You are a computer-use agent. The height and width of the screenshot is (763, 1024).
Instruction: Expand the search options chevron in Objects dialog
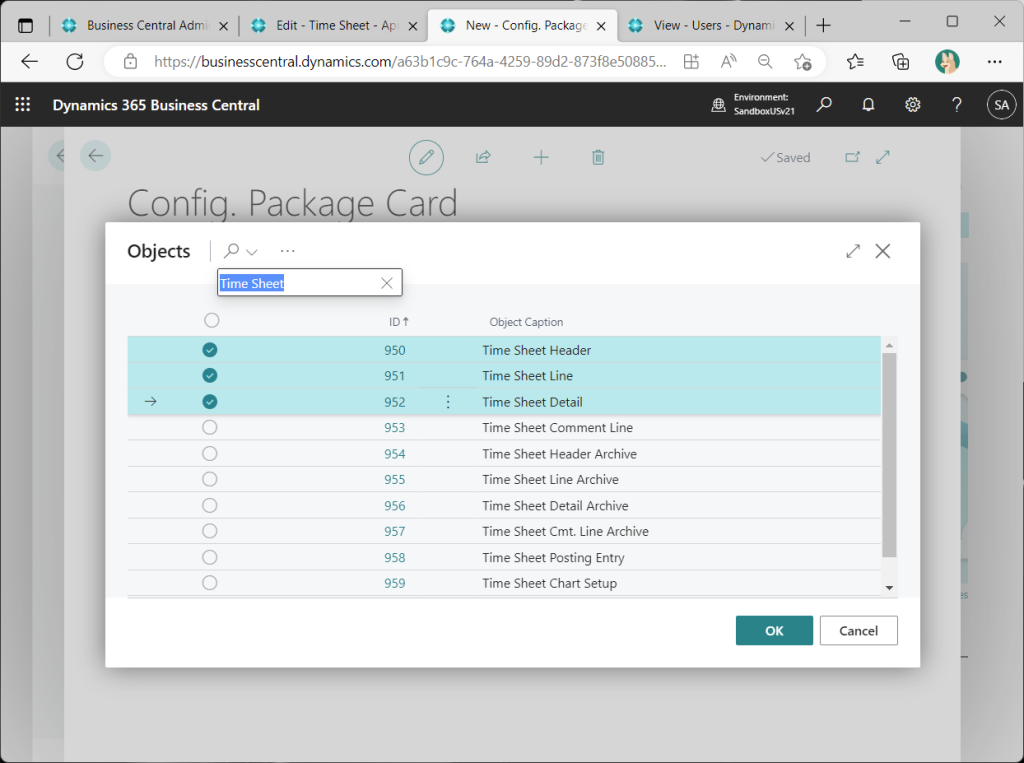pos(252,252)
